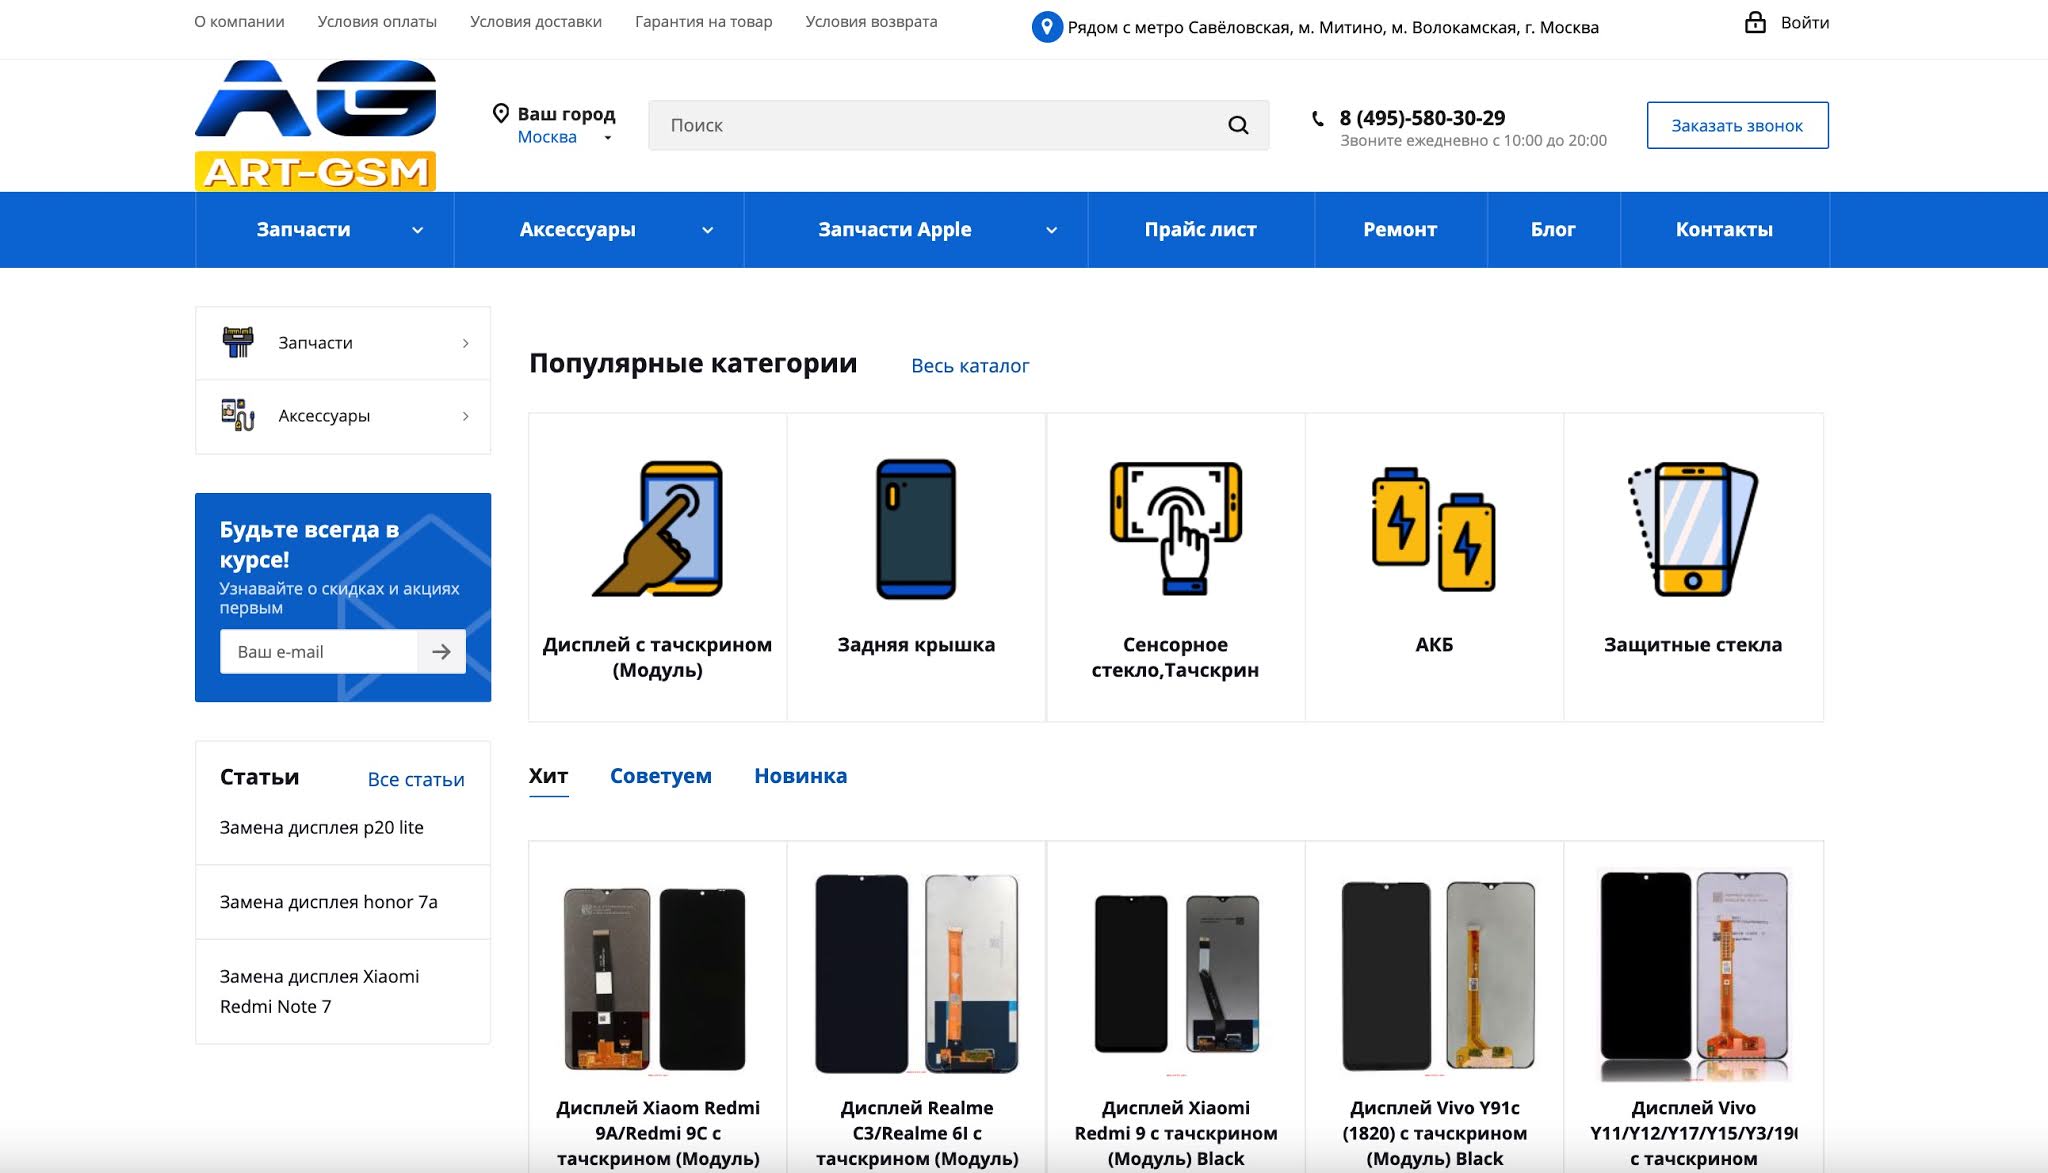Open the Гарантия на товар link
The height and width of the screenshot is (1173, 2048).
704,21
